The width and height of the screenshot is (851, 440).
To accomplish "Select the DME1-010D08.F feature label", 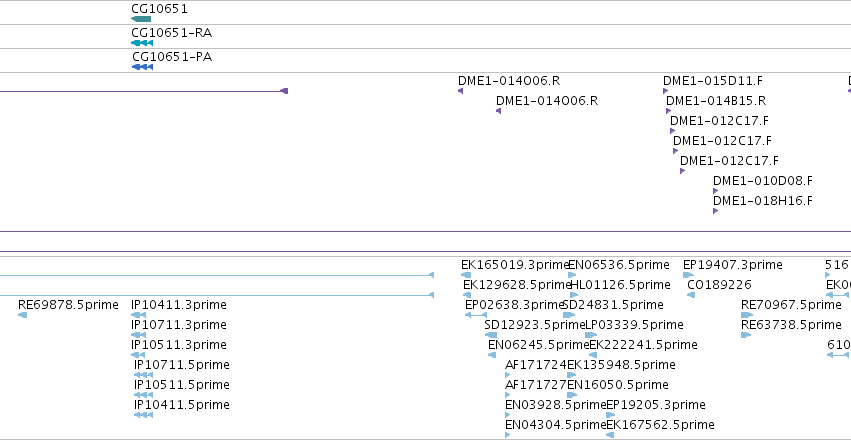I will pos(763,181).
